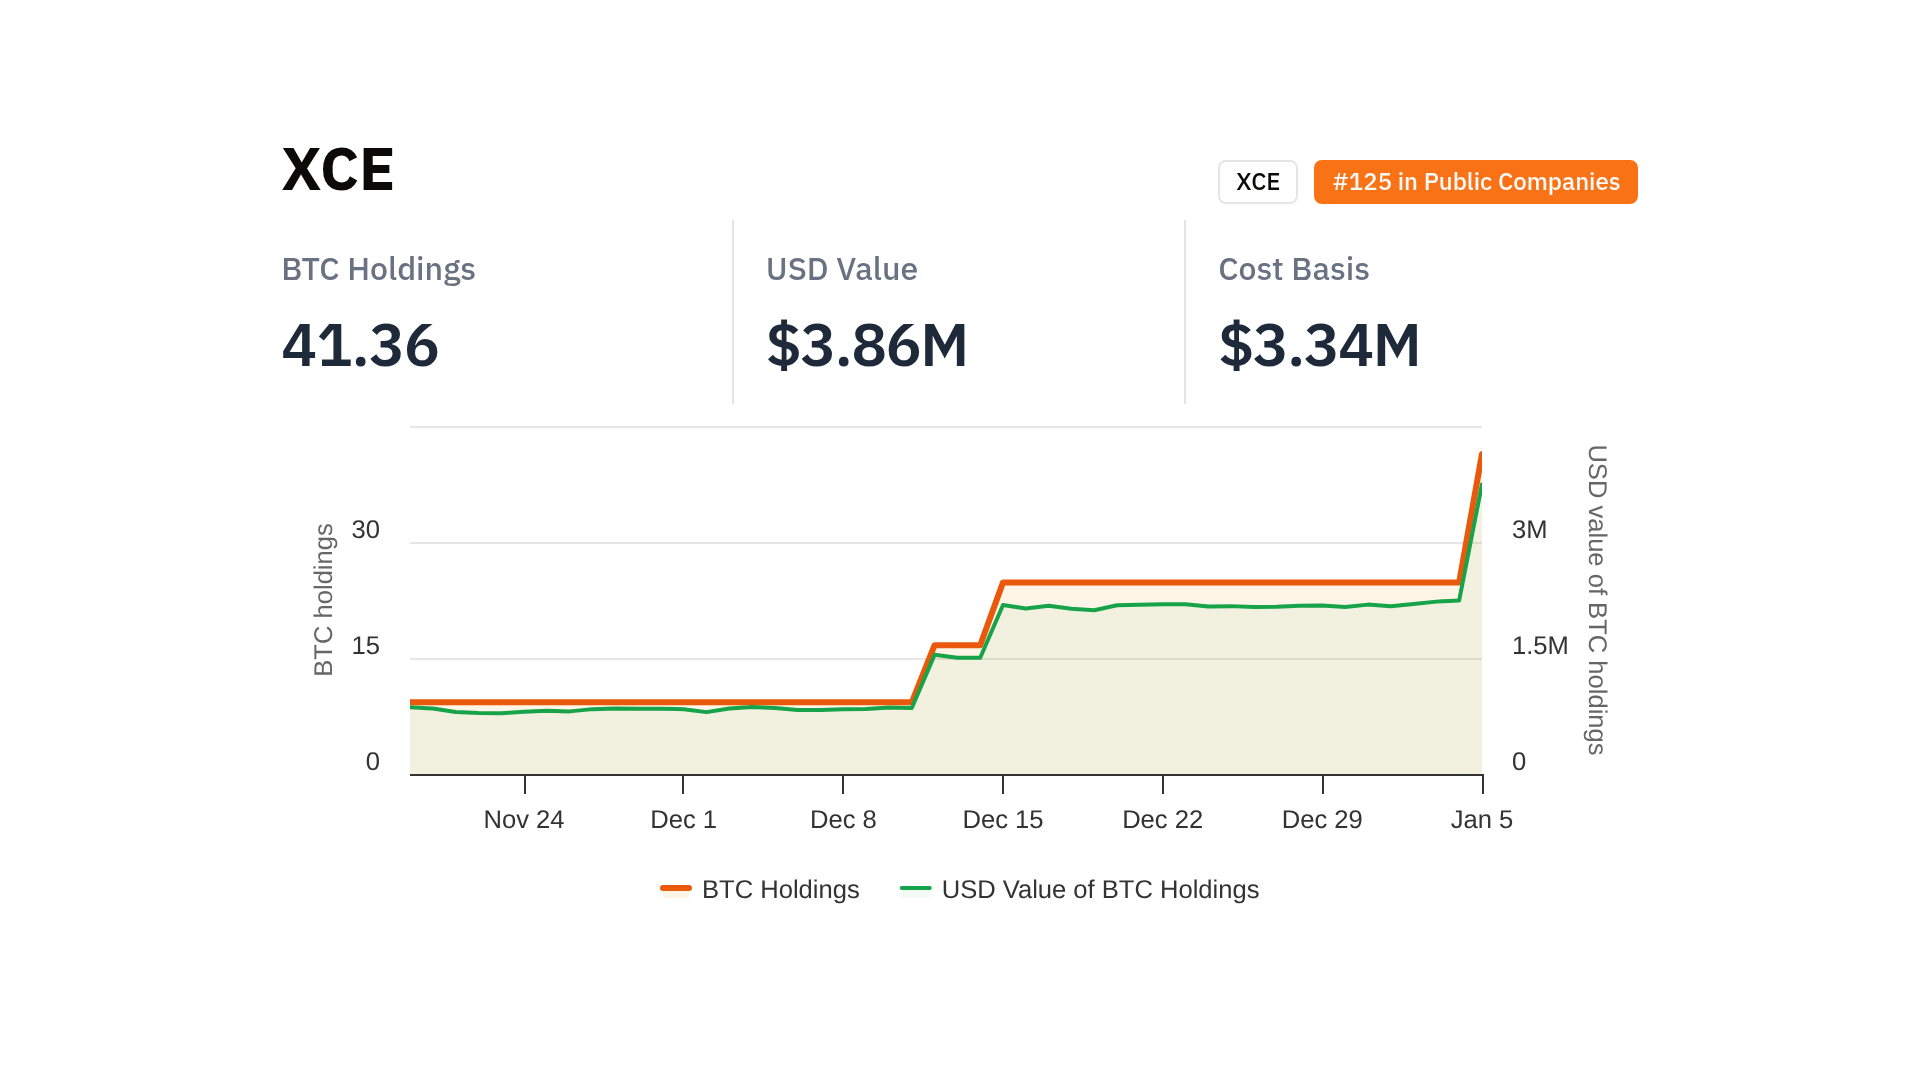Click the XCE page heading
The width and height of the screenshot is (1920, 1080).
pos(338,169)
